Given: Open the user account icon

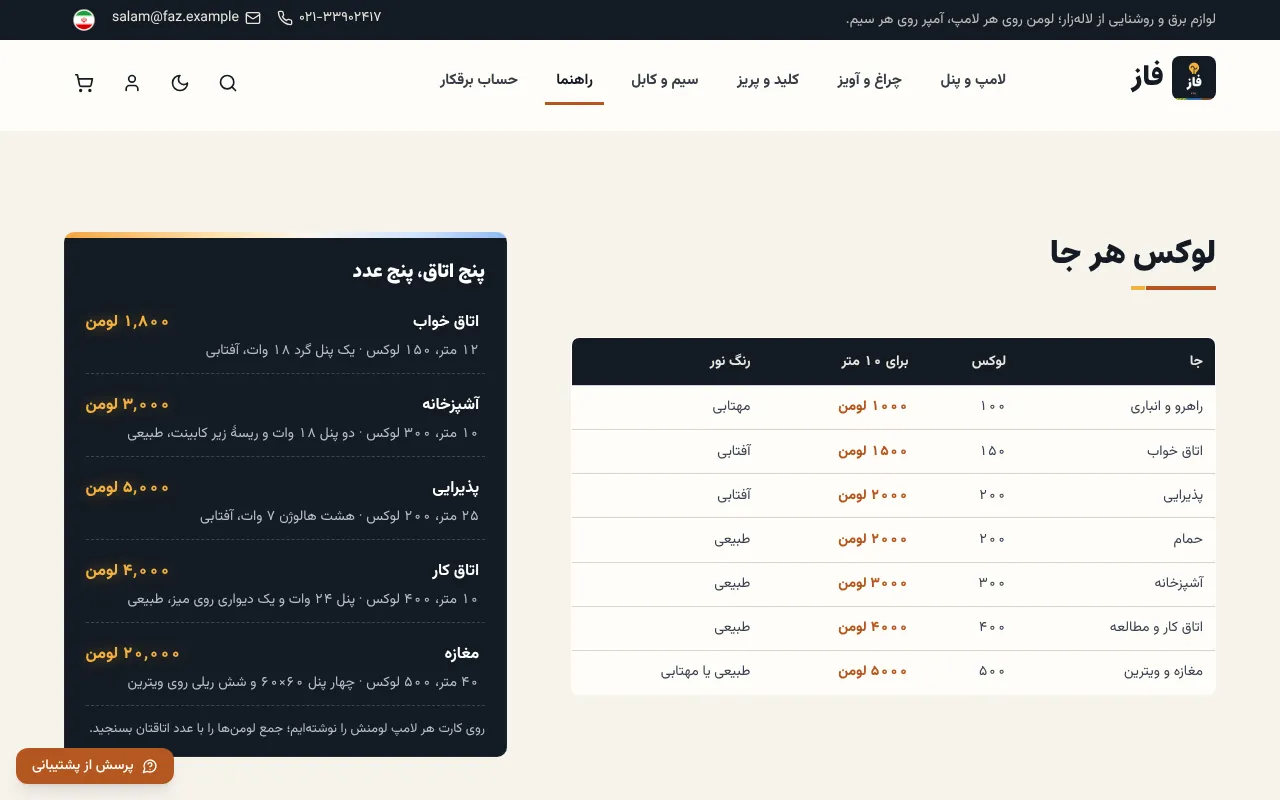Looking at the screenshot, I should [x=132, y=83].
